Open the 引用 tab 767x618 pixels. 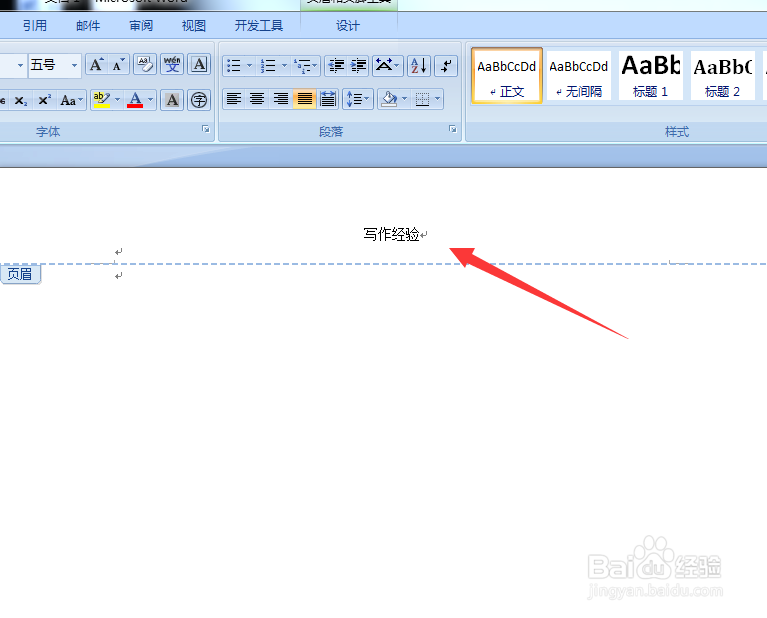[35, 25]
